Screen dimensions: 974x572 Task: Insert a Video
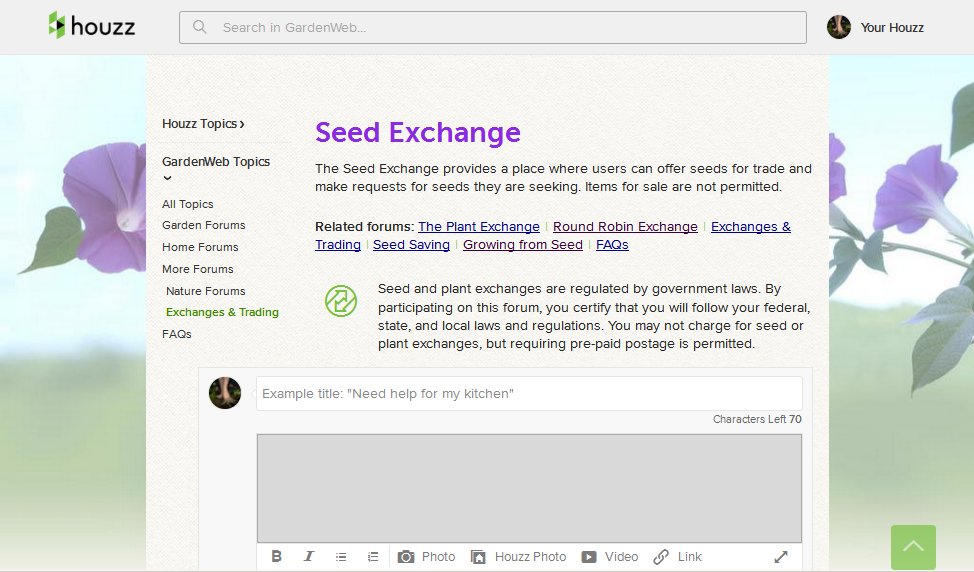point(610,556)
